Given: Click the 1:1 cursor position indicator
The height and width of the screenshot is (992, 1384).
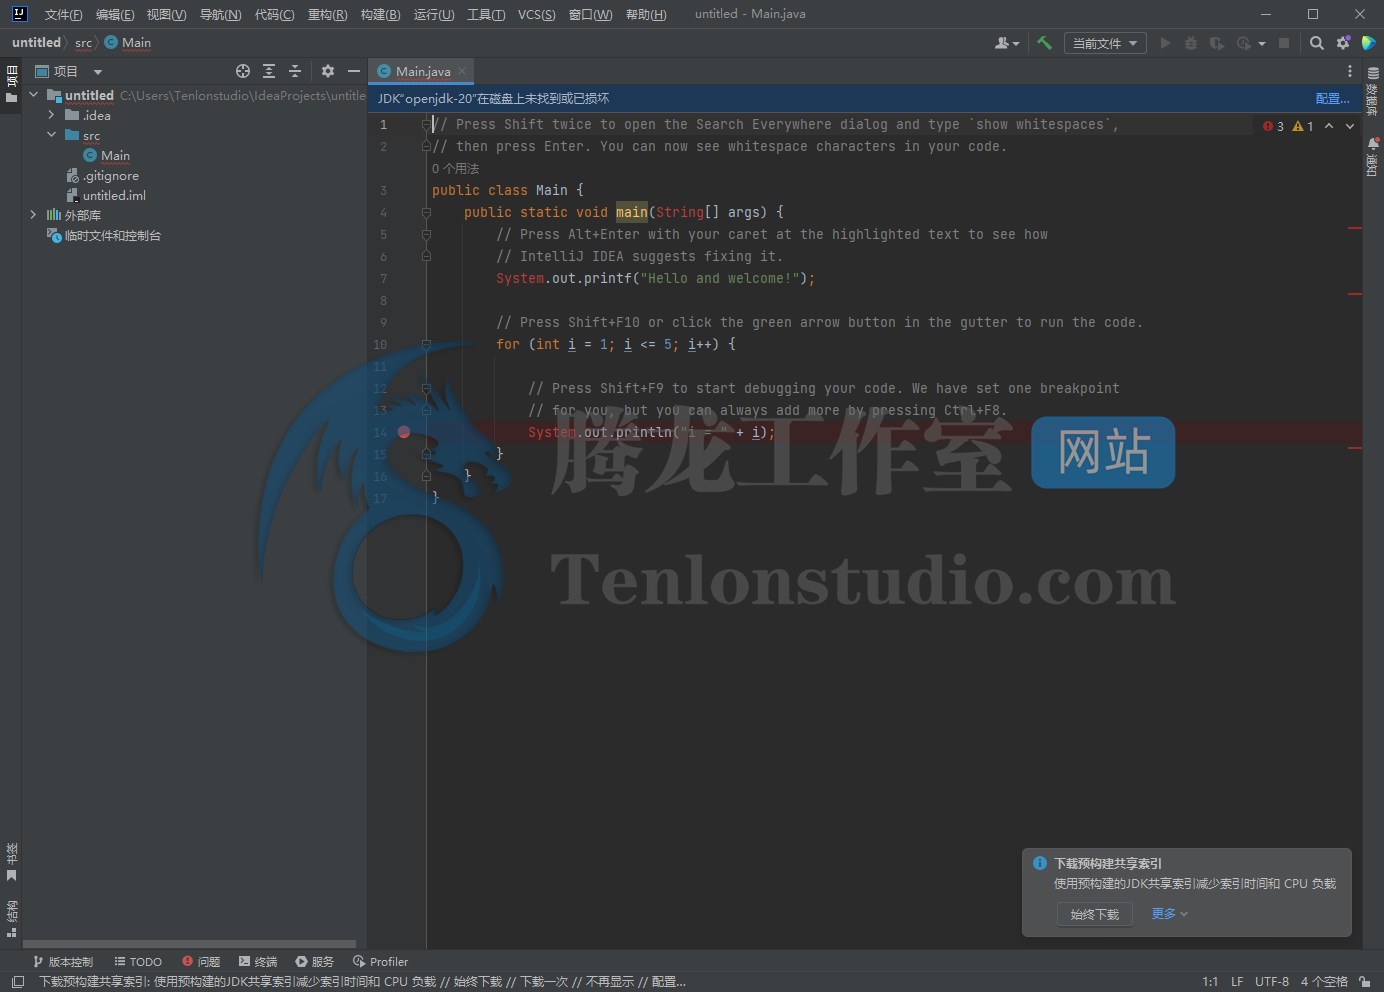Looking at the screenshot, I should (1210, 982).
